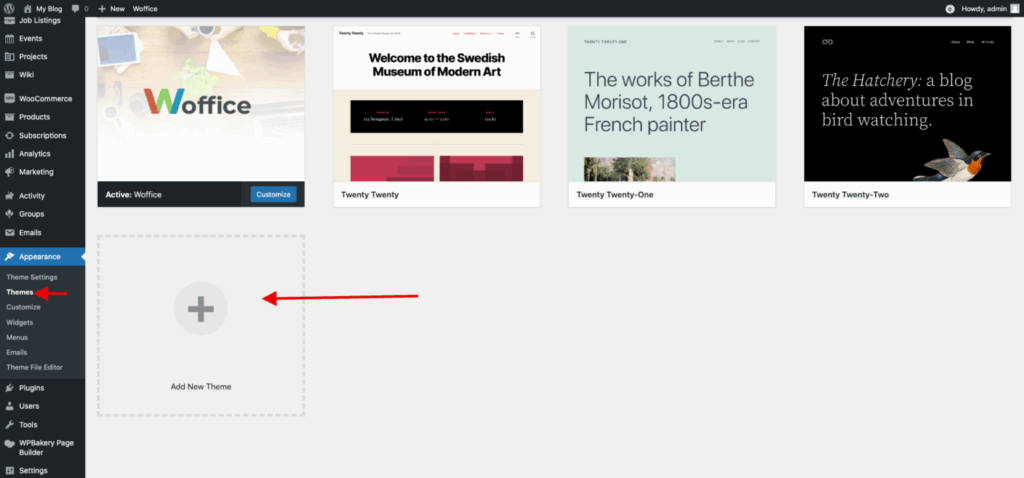1024x478 pixels.
Task: Open the admin avatar in top bar
Action: click(1014, 8)
